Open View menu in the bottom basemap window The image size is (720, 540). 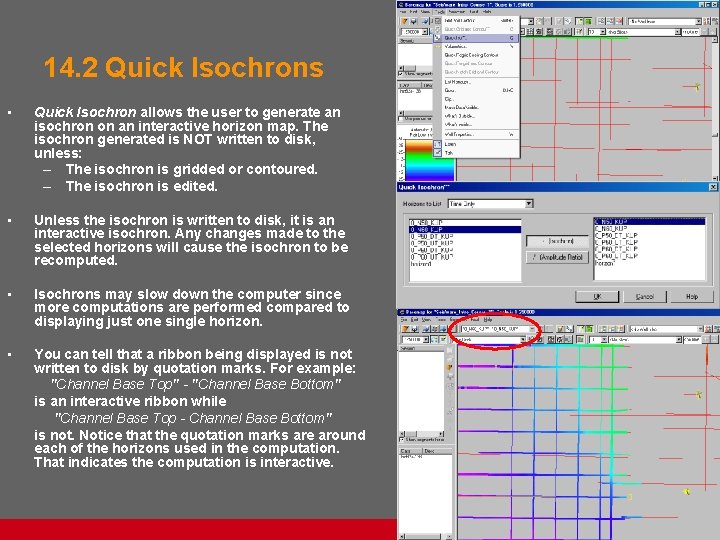[x=426, y=319]
